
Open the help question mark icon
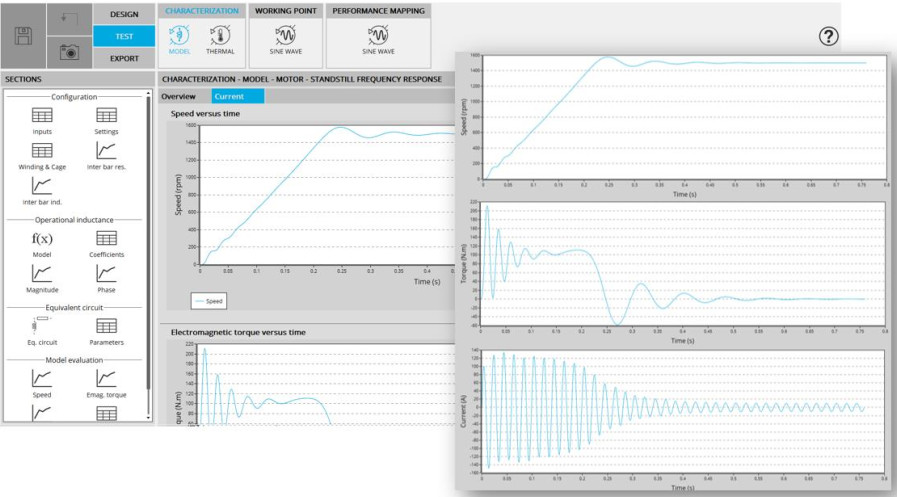[827, 37]
